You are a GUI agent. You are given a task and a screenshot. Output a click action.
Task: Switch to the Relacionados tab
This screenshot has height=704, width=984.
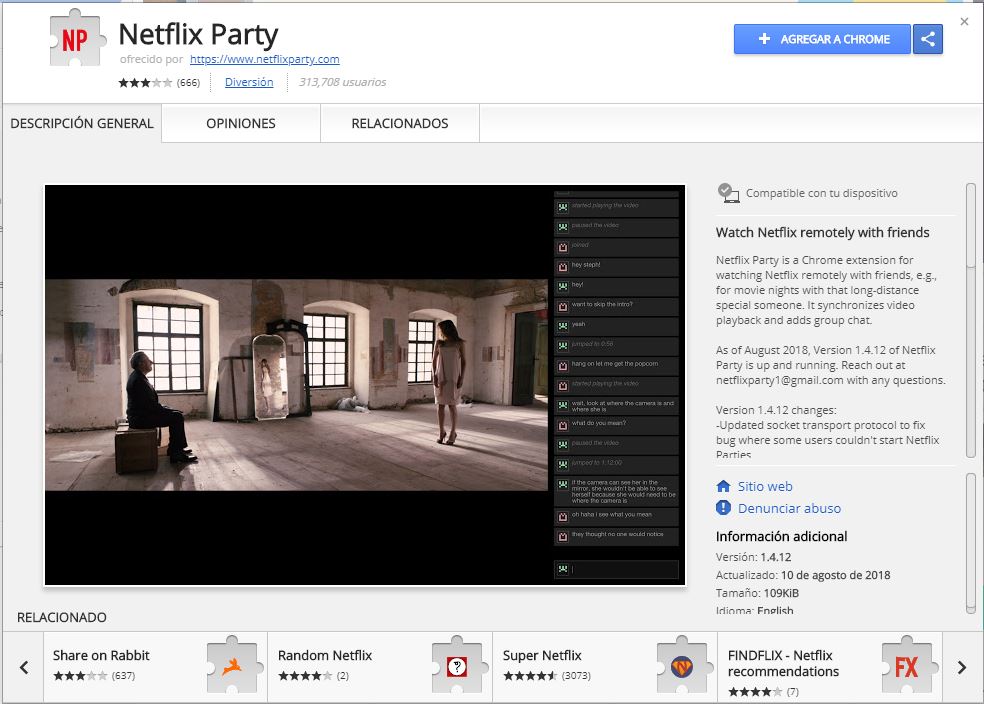[400, 123]
